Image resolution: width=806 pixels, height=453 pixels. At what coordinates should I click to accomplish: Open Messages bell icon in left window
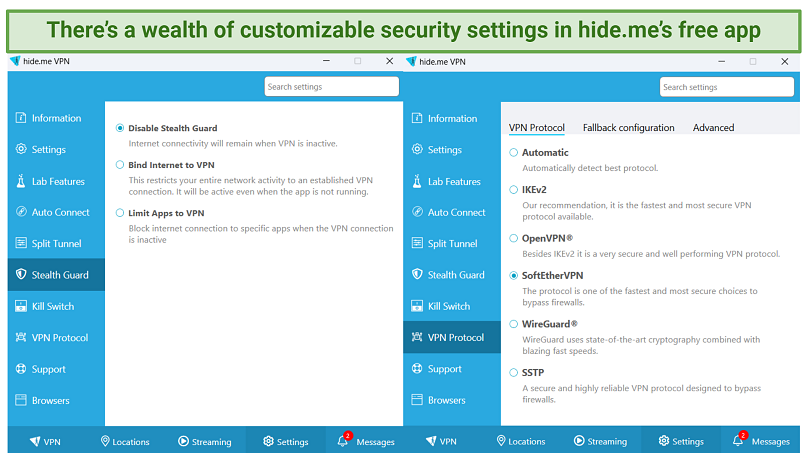(x=343, y=441)
